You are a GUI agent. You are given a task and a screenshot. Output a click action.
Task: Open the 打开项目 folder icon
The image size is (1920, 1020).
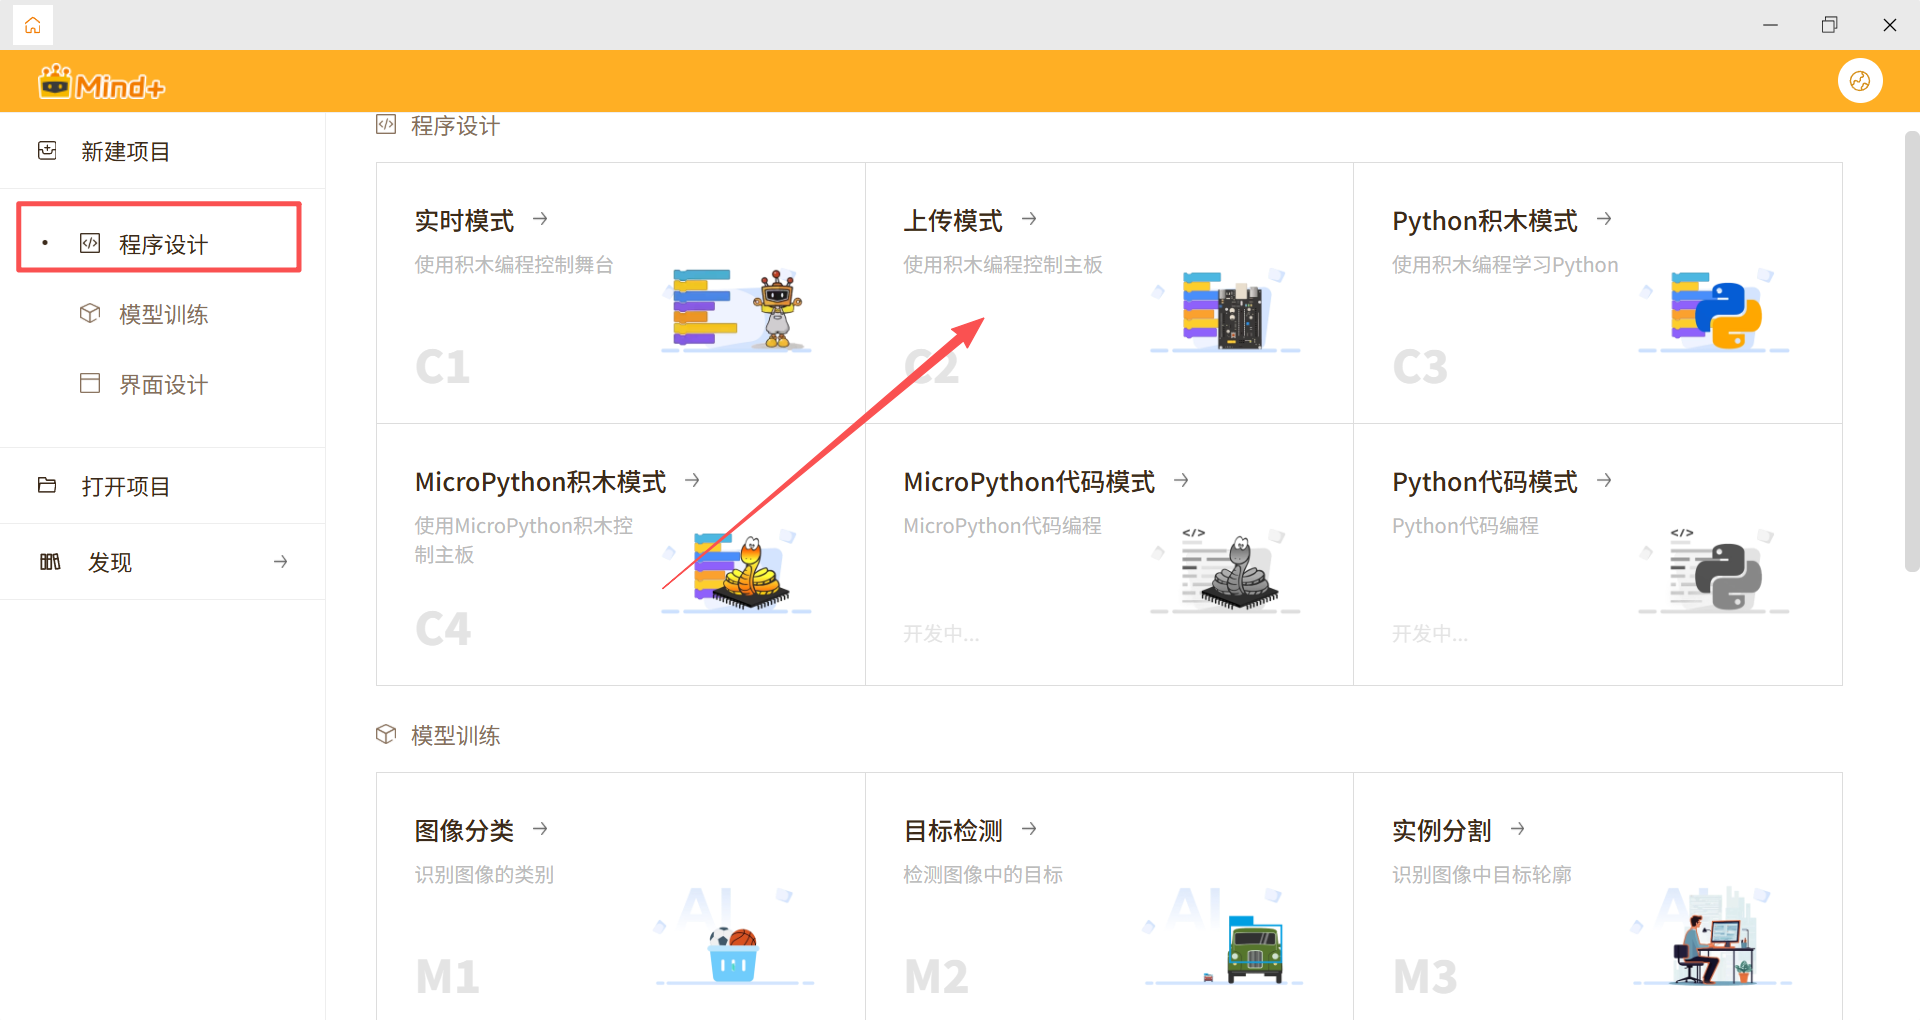click(x=47, y=485)
